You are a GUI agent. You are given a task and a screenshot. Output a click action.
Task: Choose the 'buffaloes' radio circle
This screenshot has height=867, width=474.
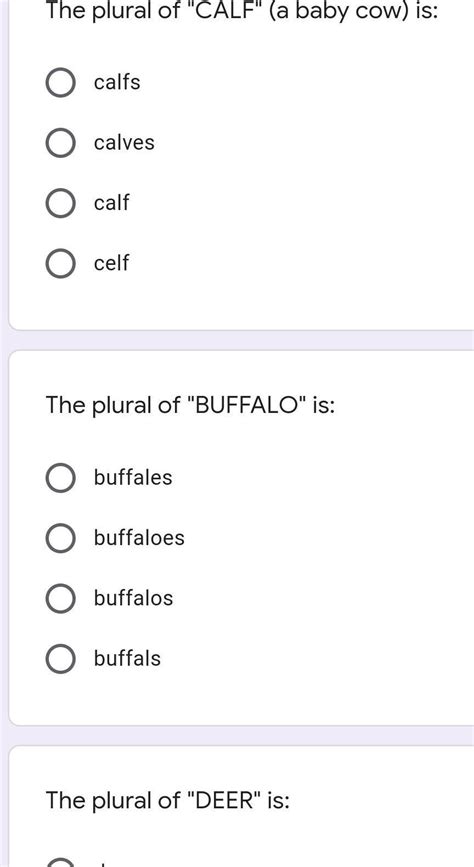point(60,538)
